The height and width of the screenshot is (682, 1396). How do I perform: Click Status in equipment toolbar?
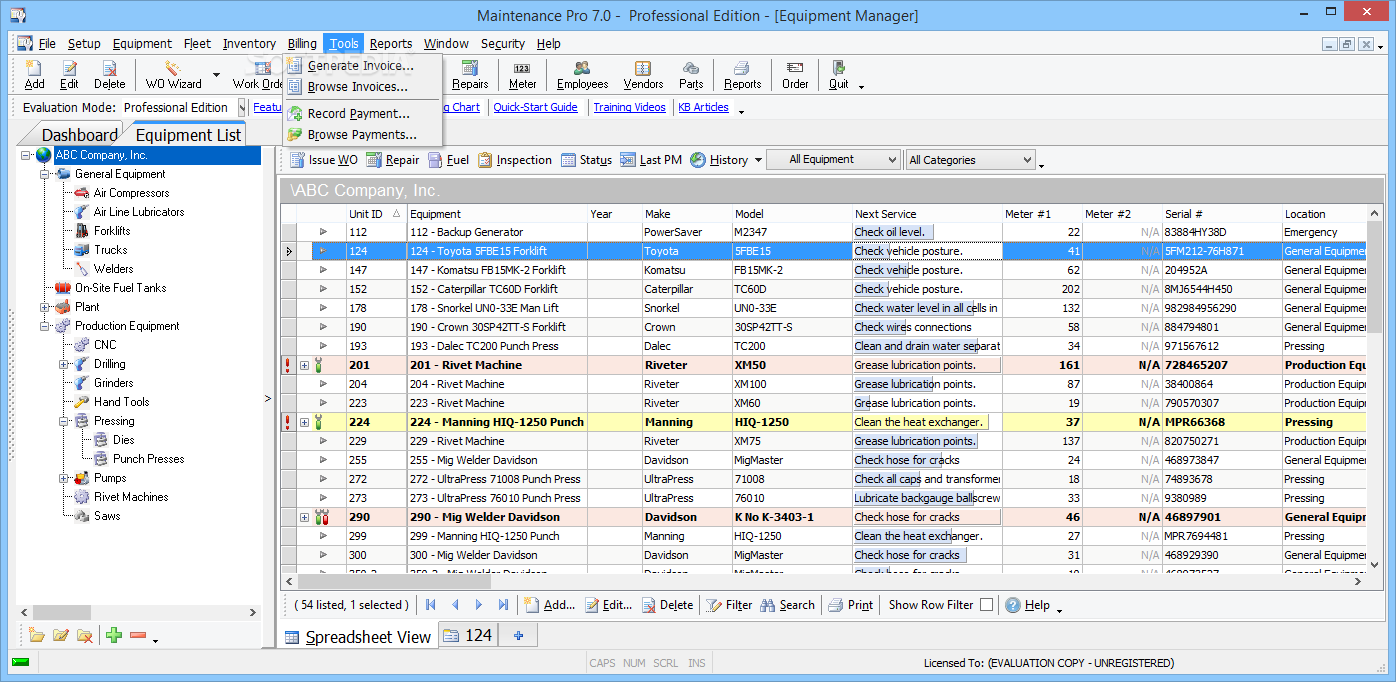[x=586, y=160]
